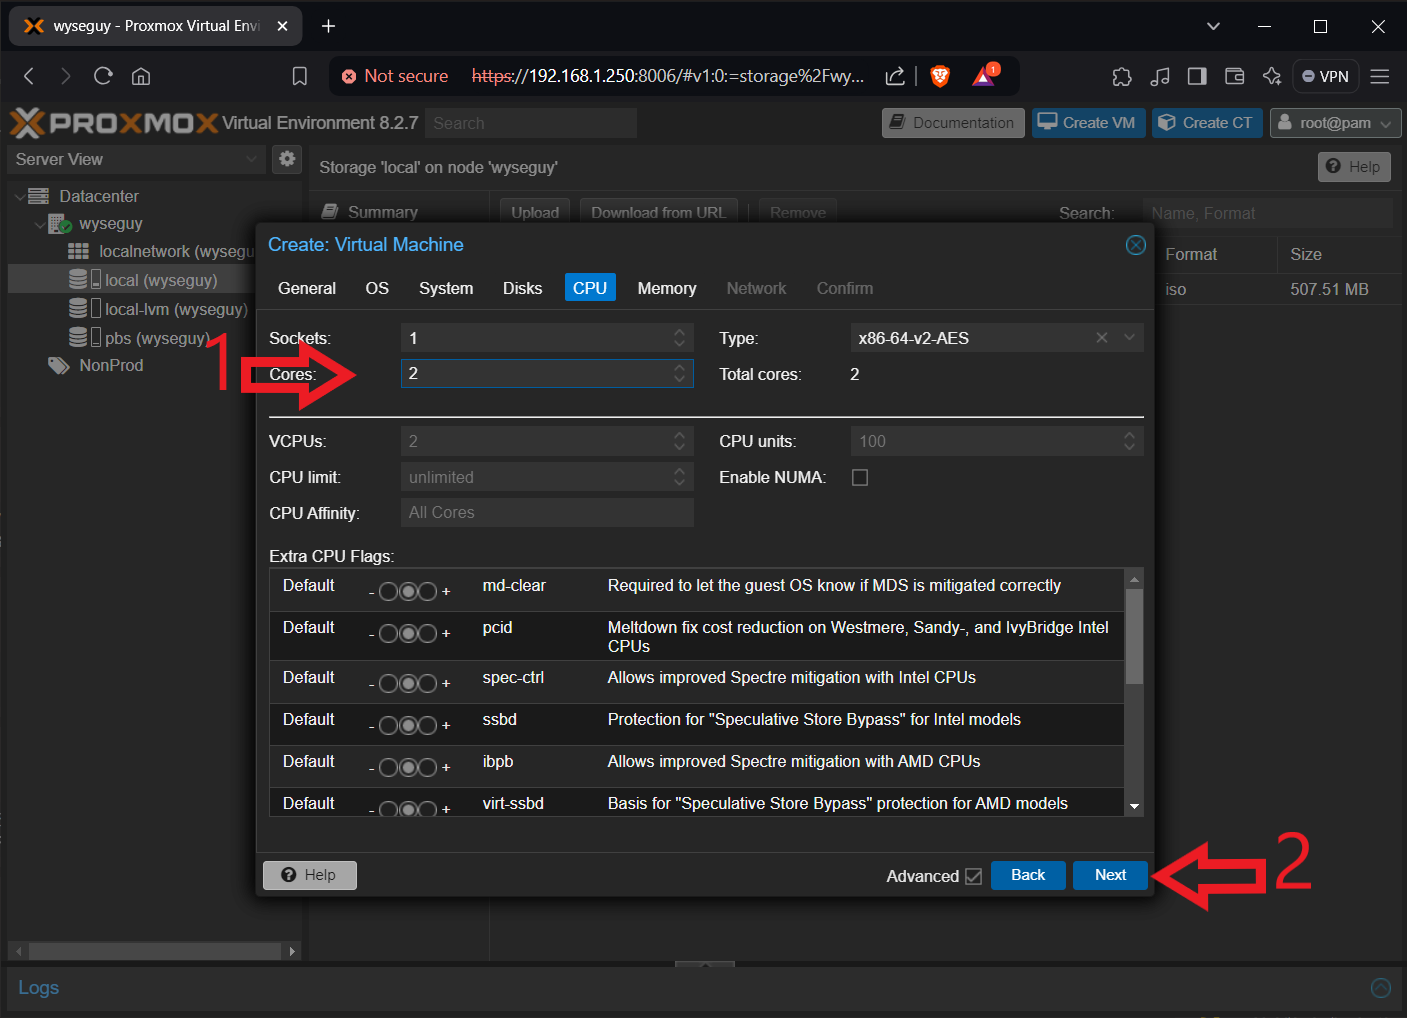This screenshot has width=1407, height=1018.
Task: Collapse the wyseguy node in tree
Action: [39, 224]
